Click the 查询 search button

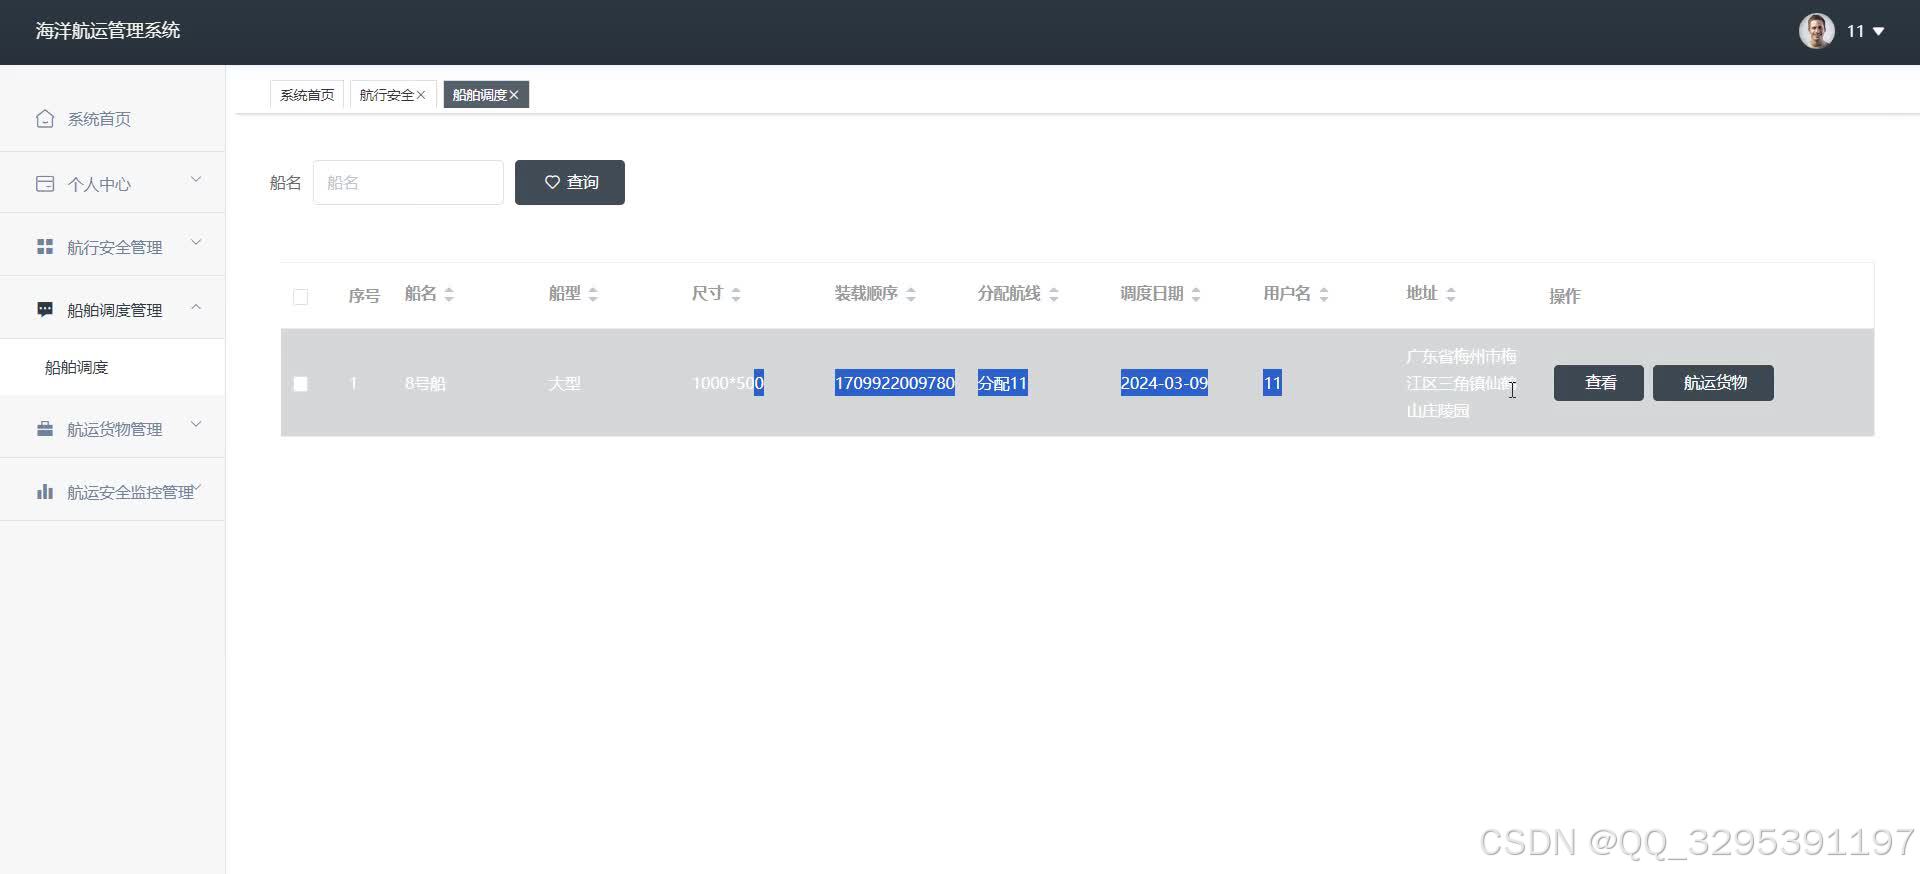click(570, 182)
